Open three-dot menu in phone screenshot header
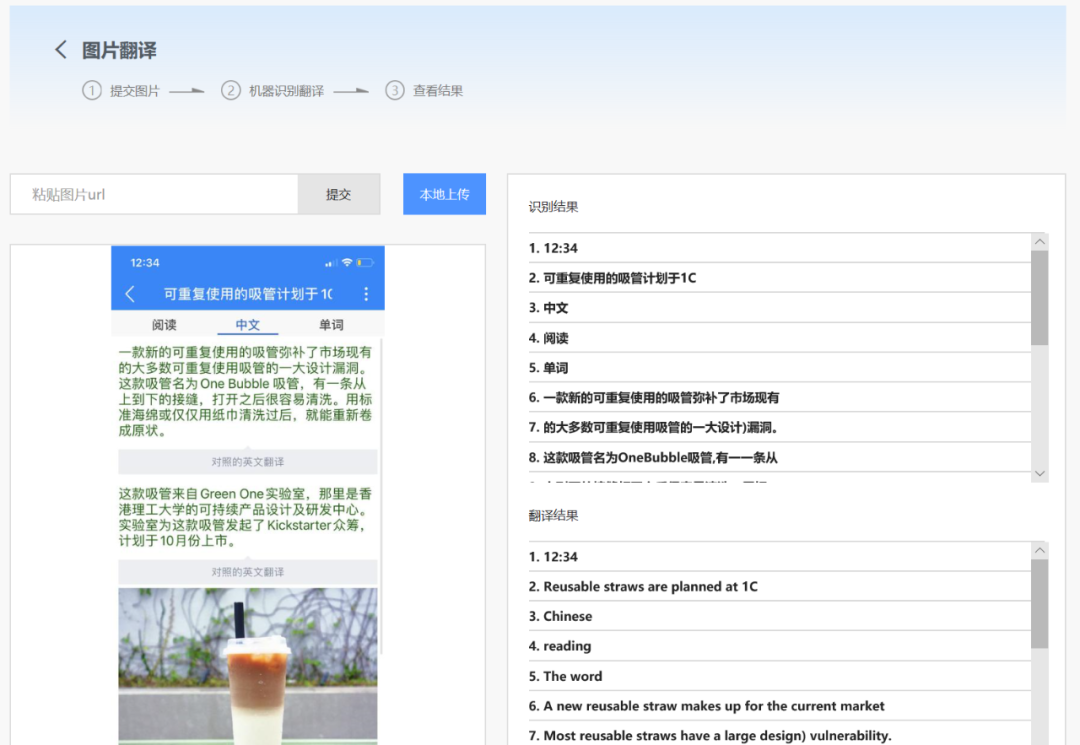1080x745 pixels. click(366, 294)
